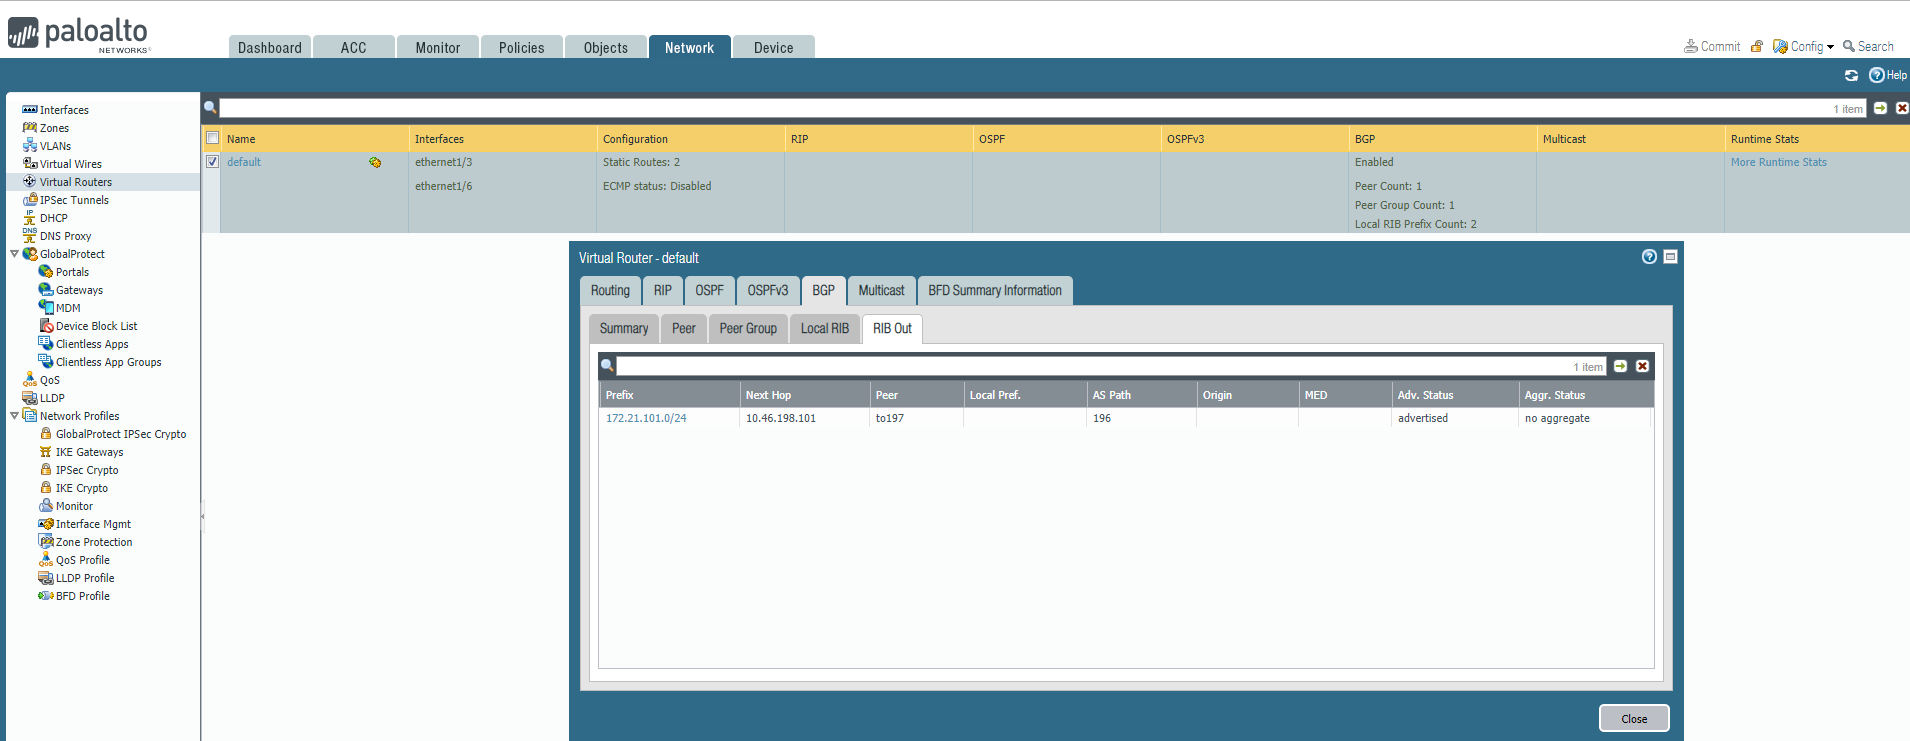Open the Routing tab in the dialog
Image resolution: width=1910 pixels, height=741 pixels.
pos(610,290)
